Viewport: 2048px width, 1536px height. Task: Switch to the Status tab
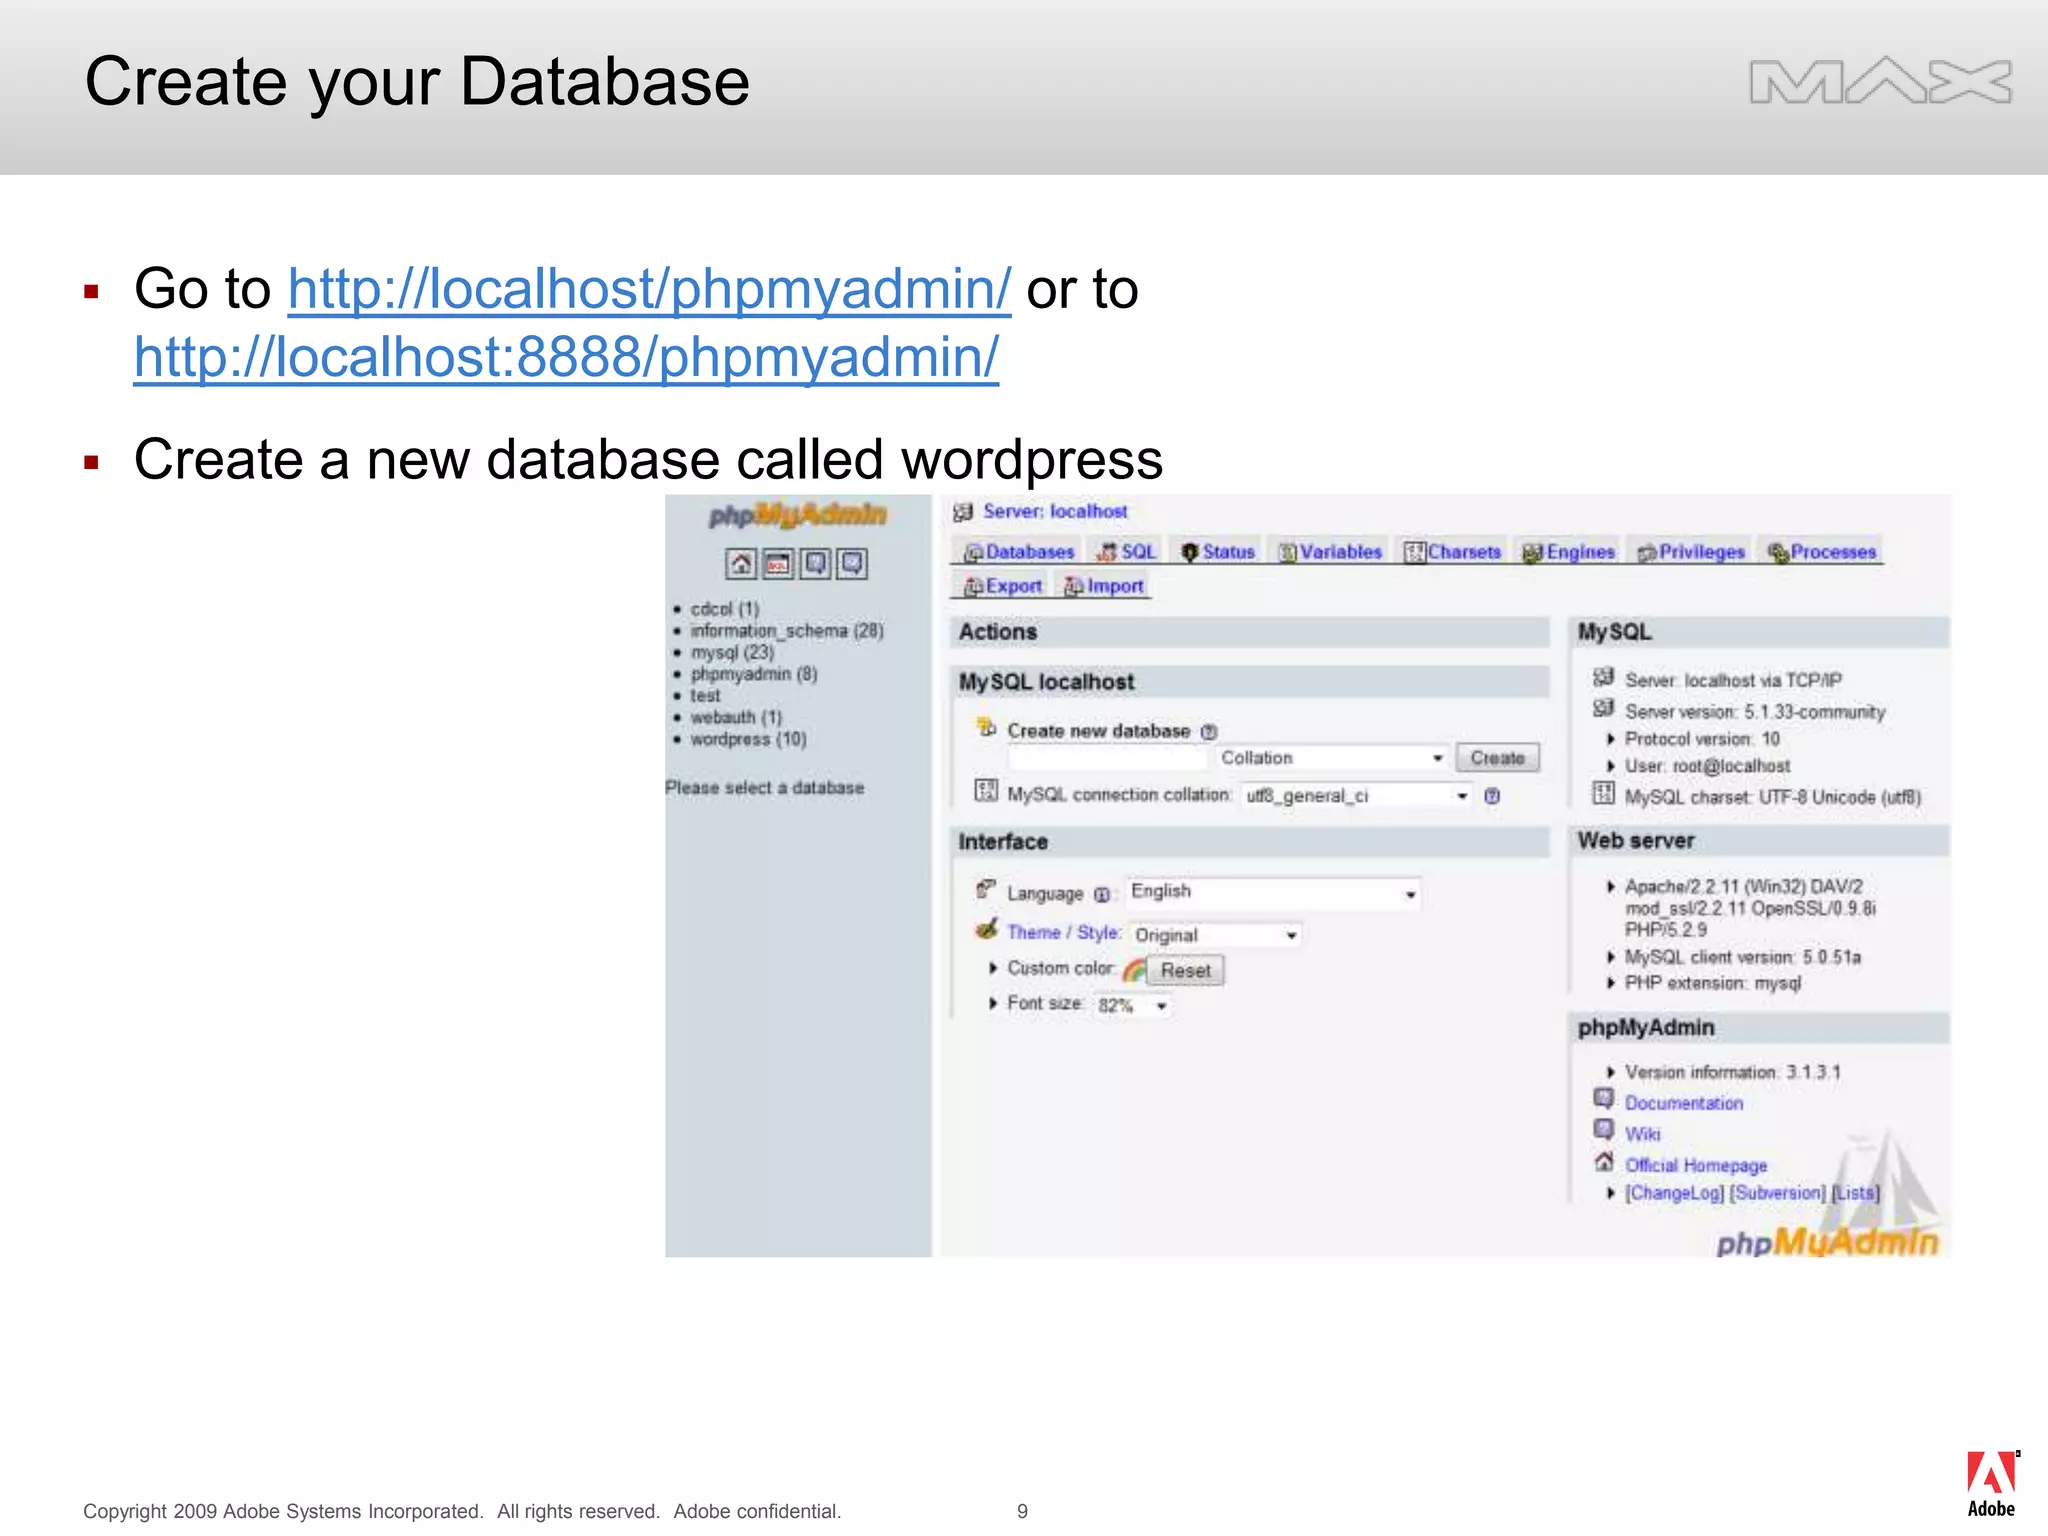pyautogui.click(x=1218, y=552)
